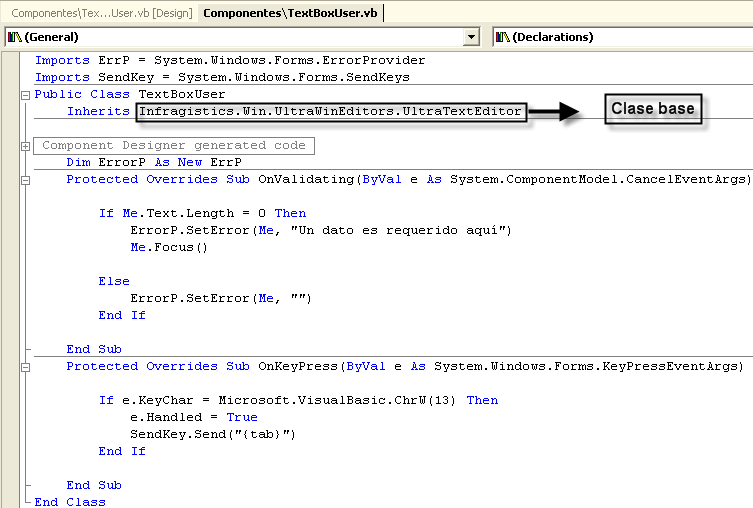
Task: Expand the Component Designer generated code region
Action: (x=25, y=146)
